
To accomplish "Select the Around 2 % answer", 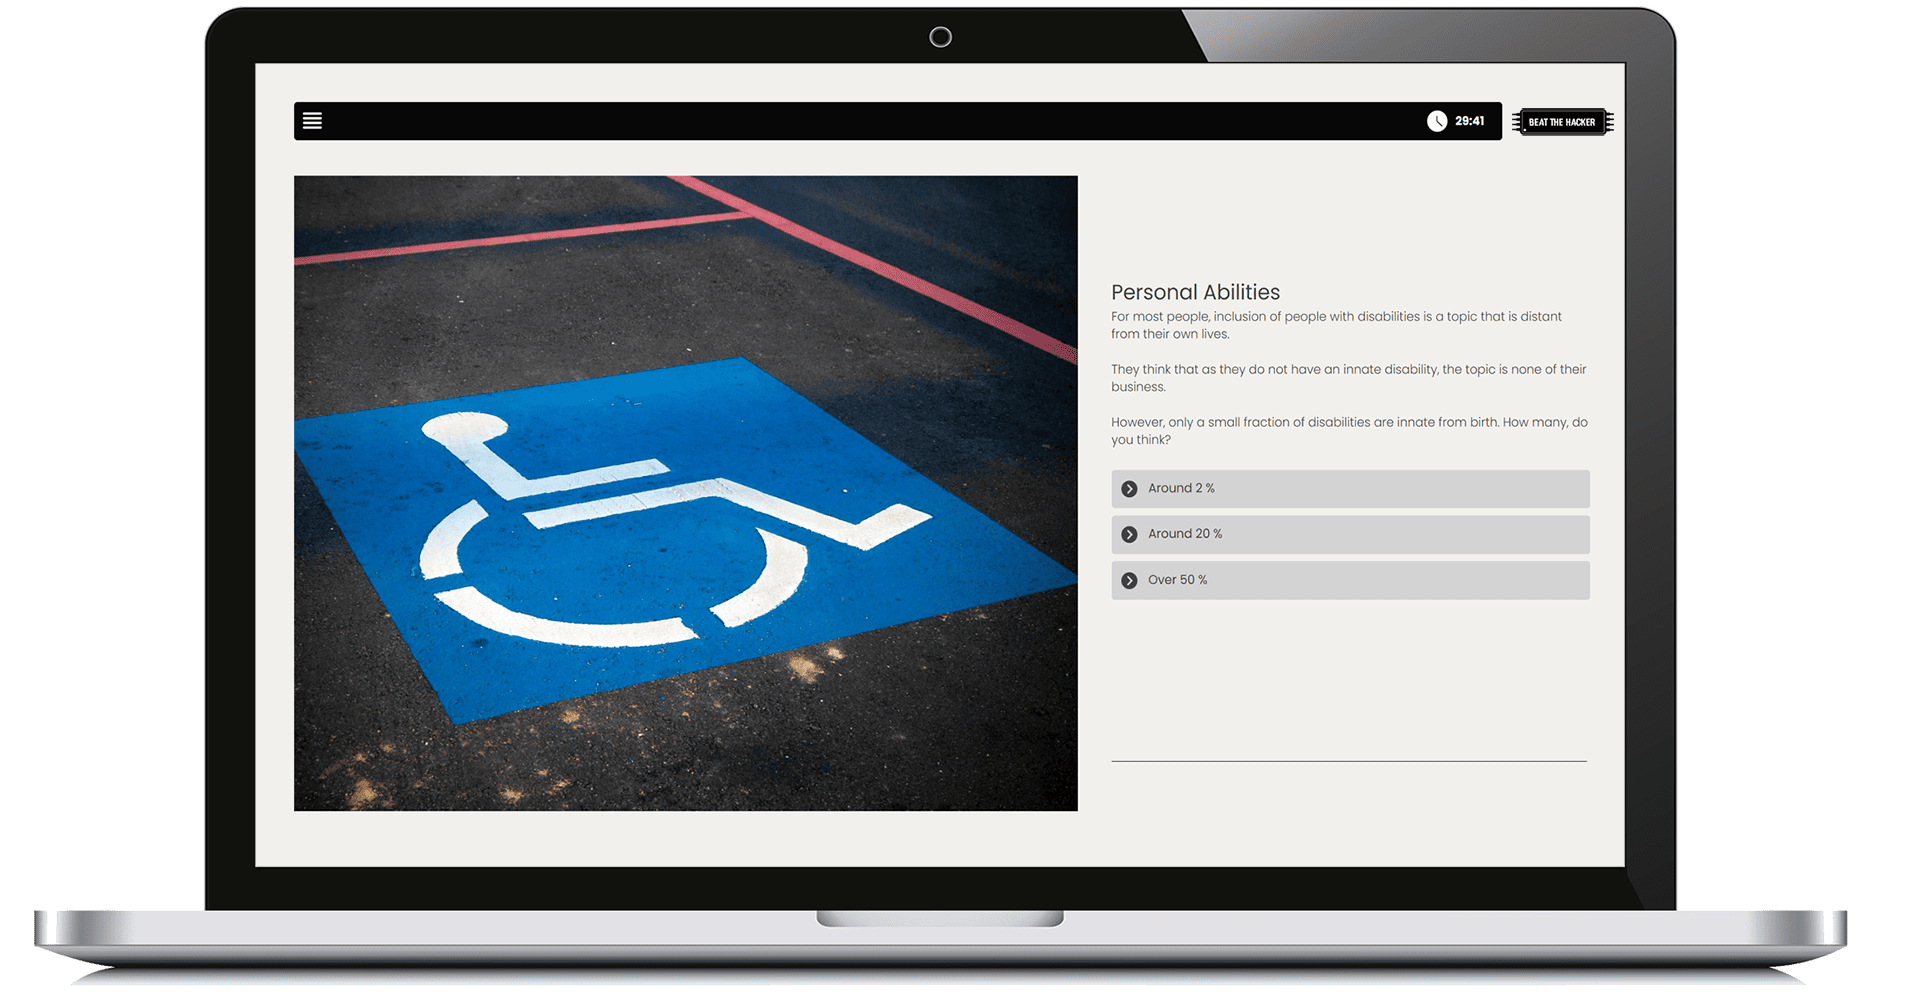I will pyautogui.click(x=1350, y=489).
